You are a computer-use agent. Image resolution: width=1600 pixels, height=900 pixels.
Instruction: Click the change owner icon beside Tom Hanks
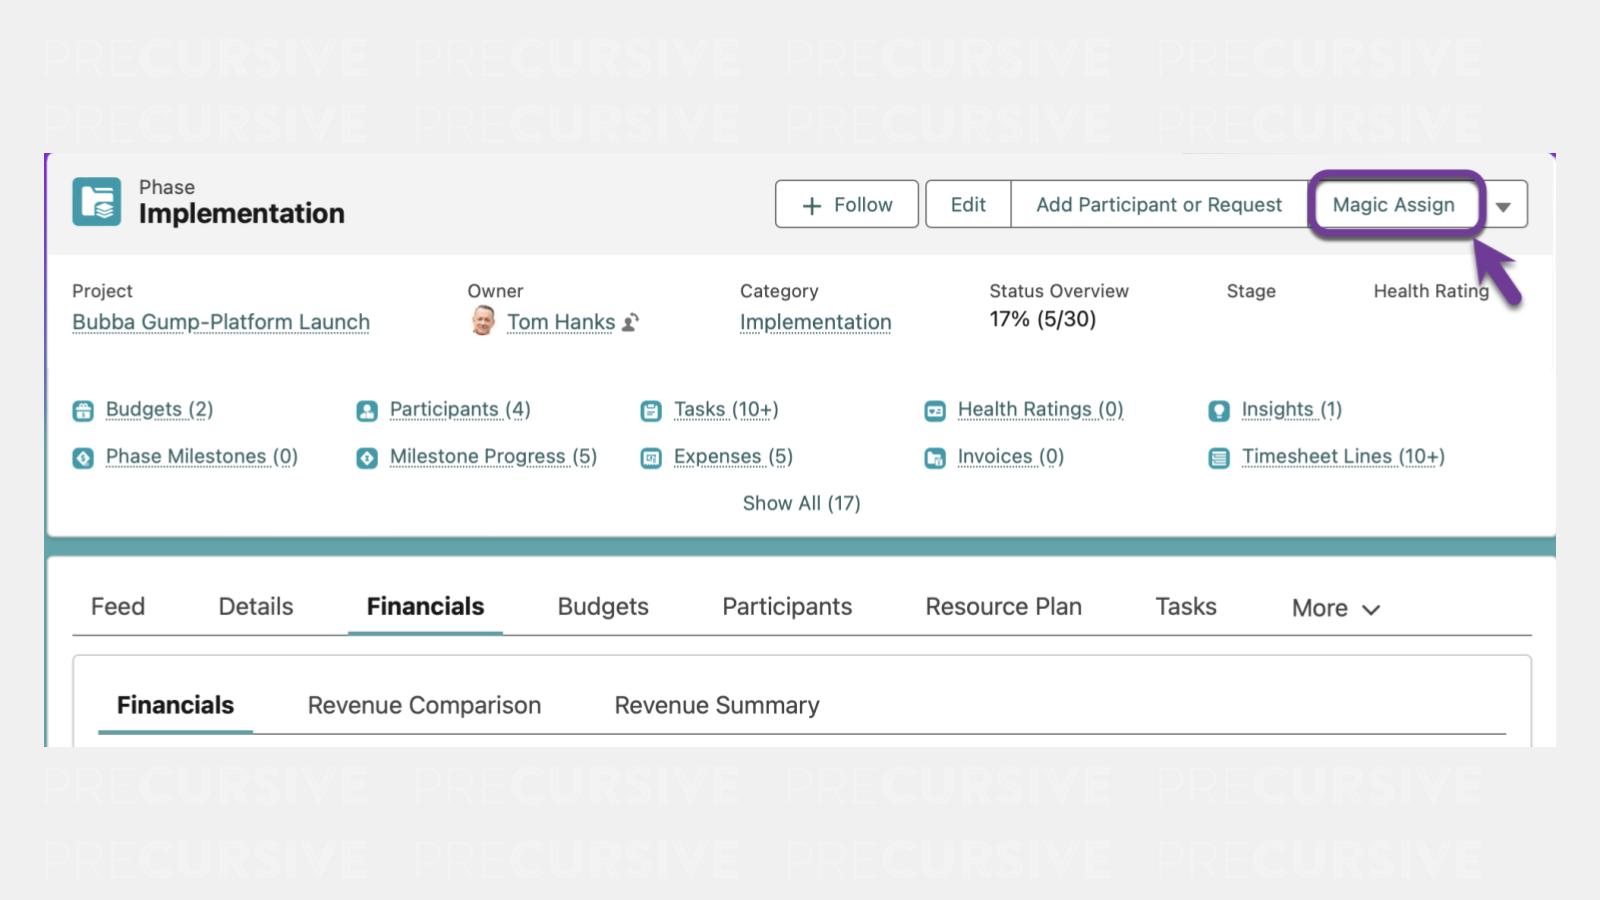(630, 323)
